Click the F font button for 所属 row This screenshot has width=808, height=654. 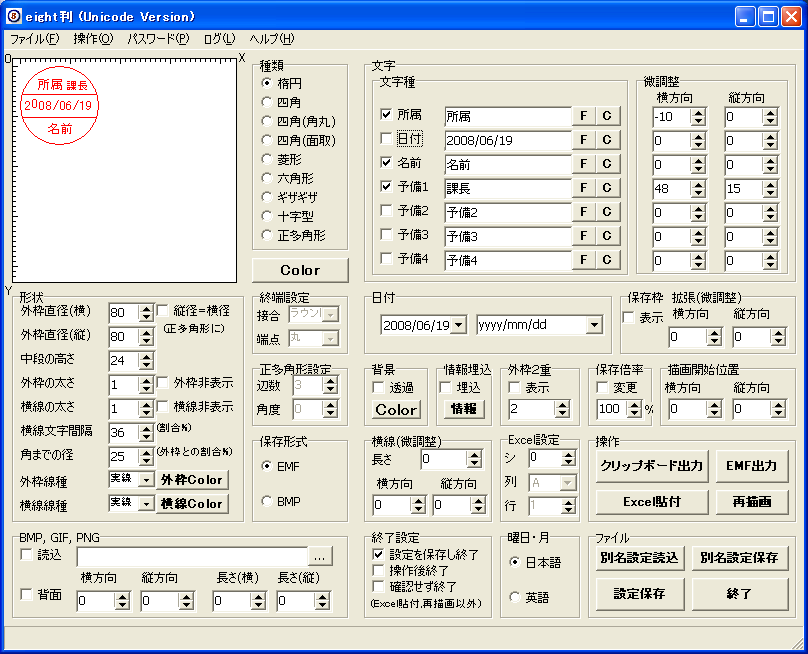click(583, 116)
